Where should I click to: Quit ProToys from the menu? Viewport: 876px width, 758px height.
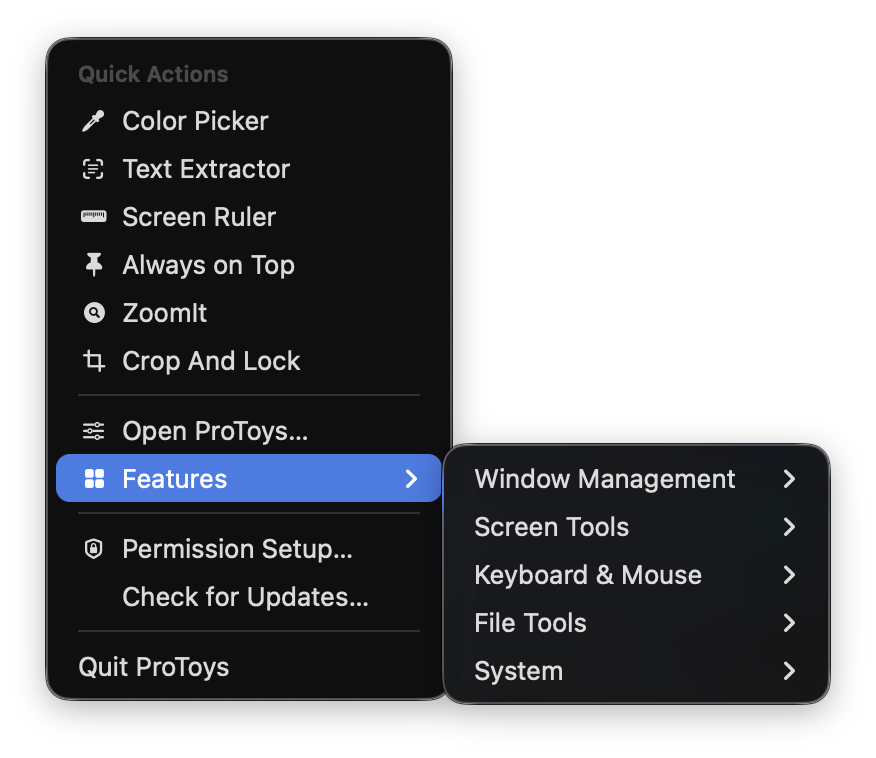(x=249, y=667)
